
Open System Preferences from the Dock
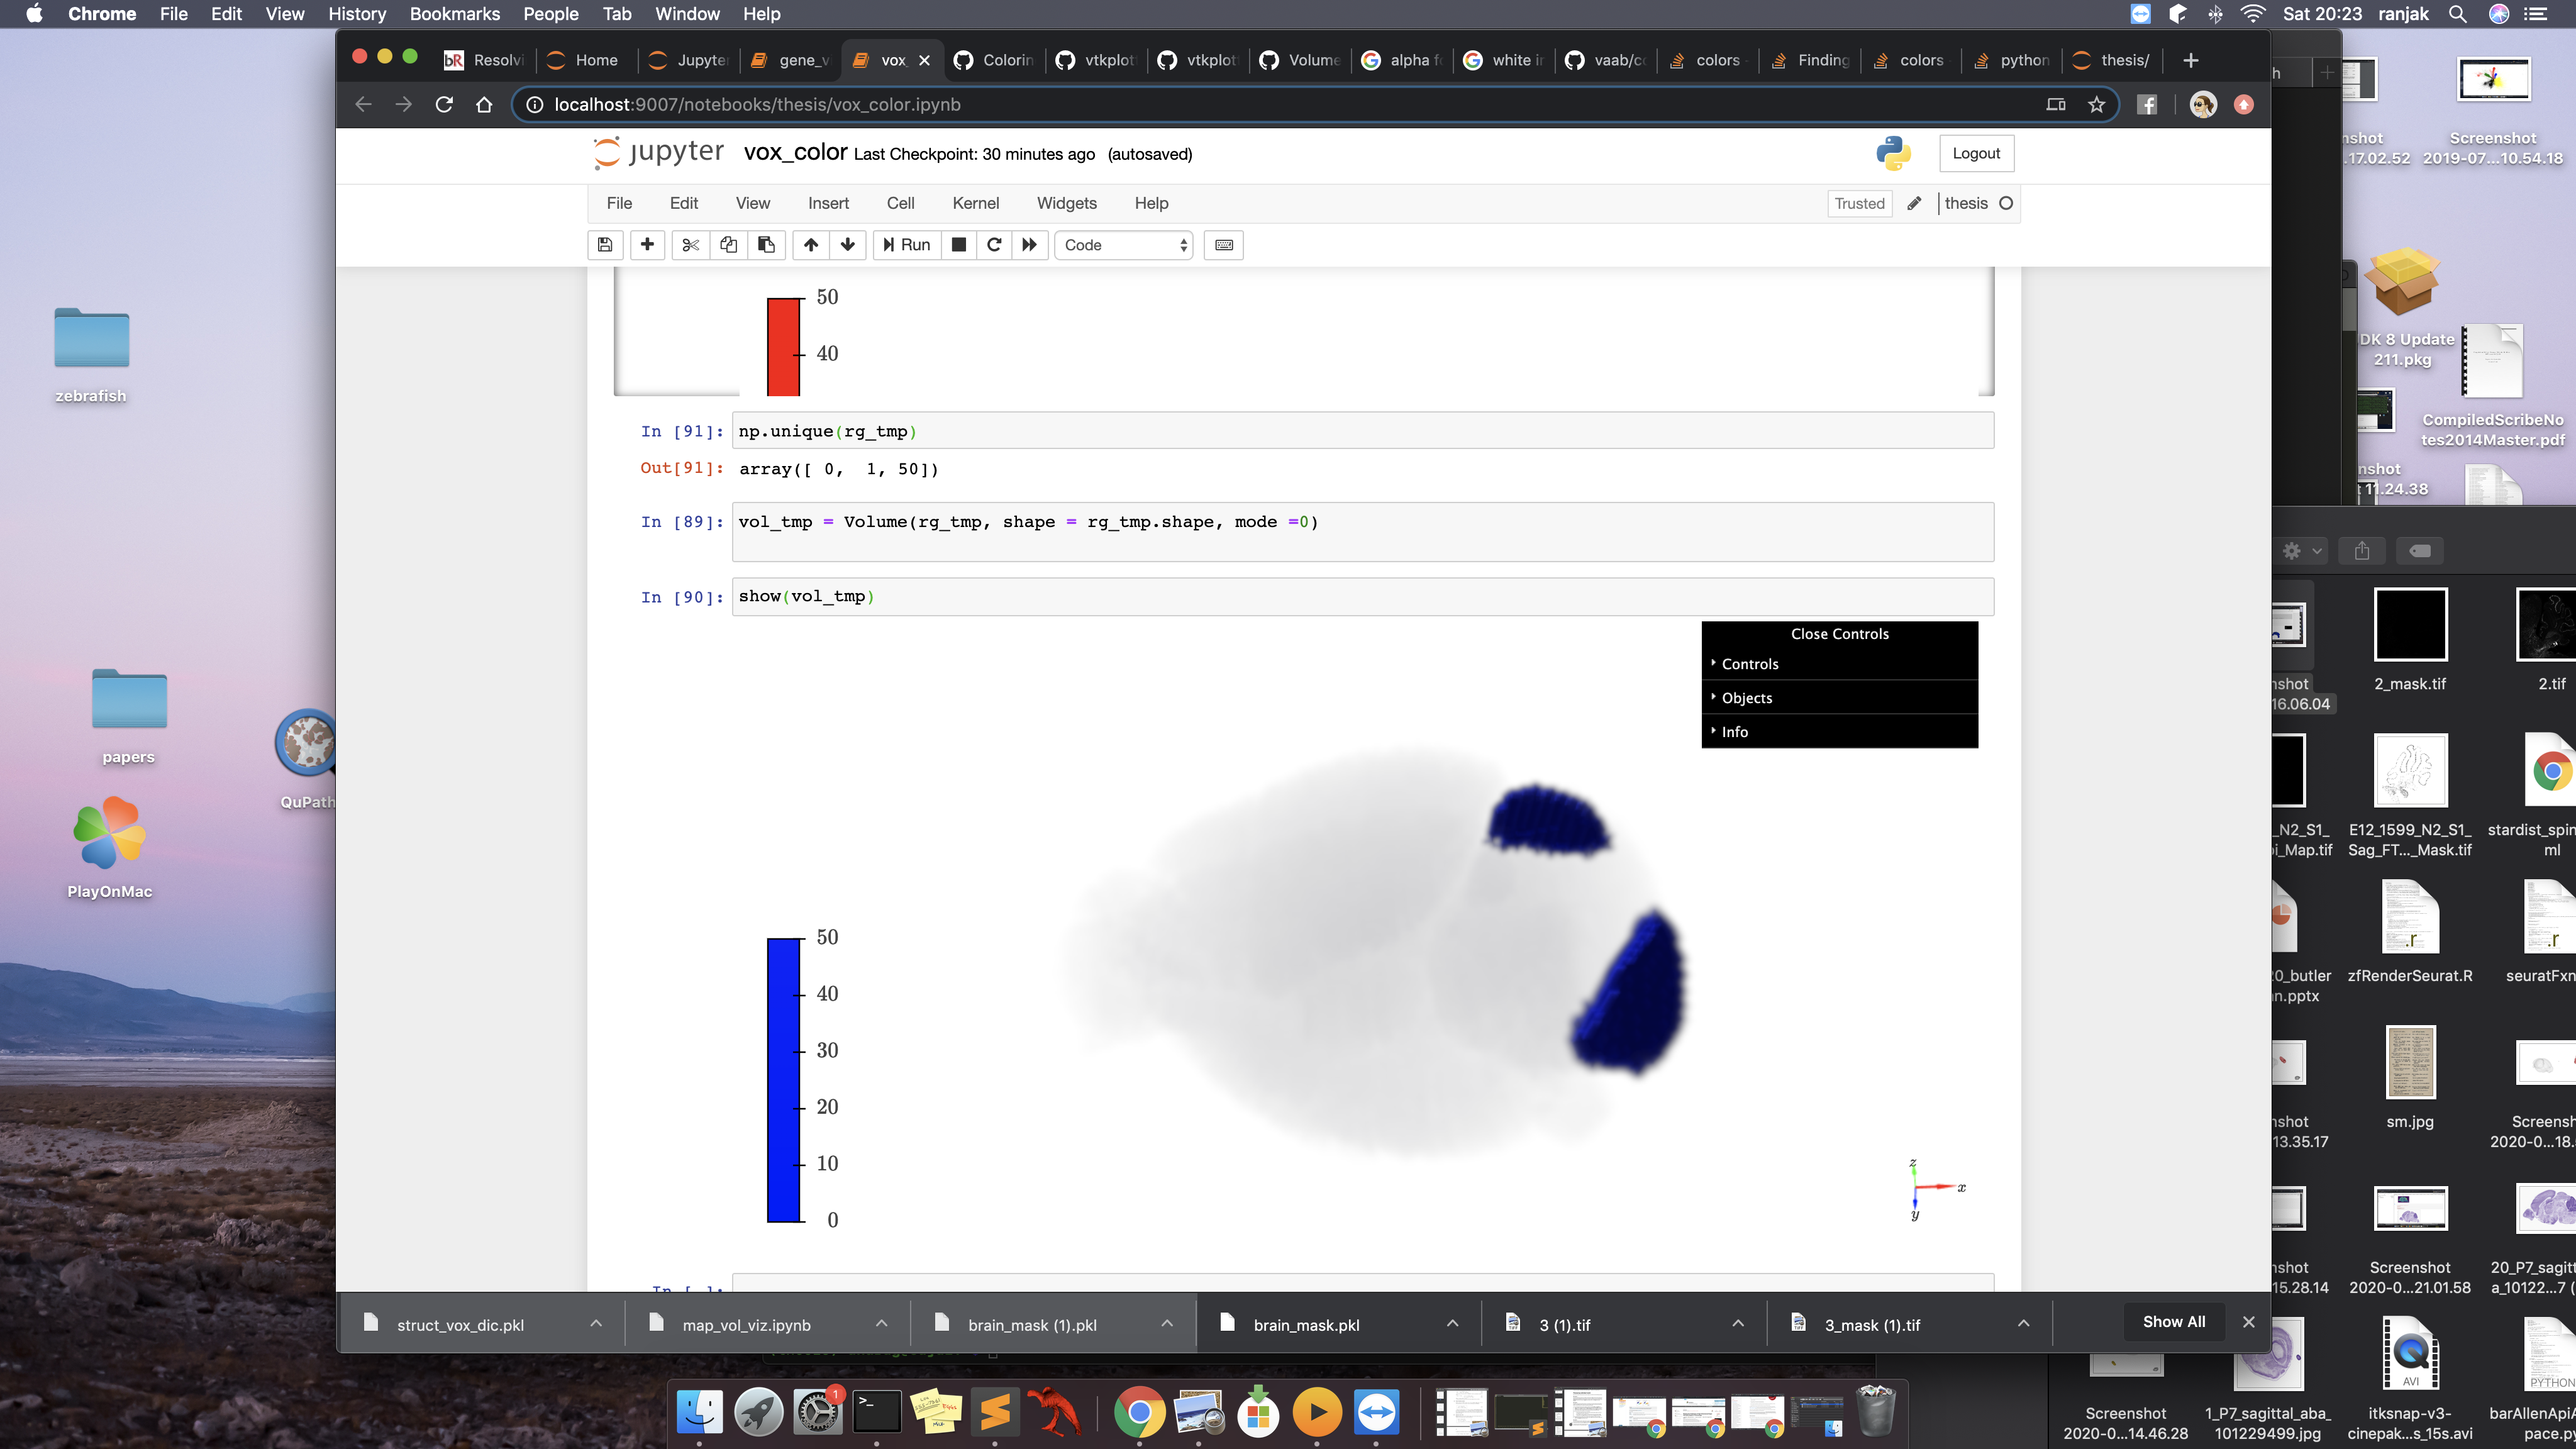[817, 1412]
